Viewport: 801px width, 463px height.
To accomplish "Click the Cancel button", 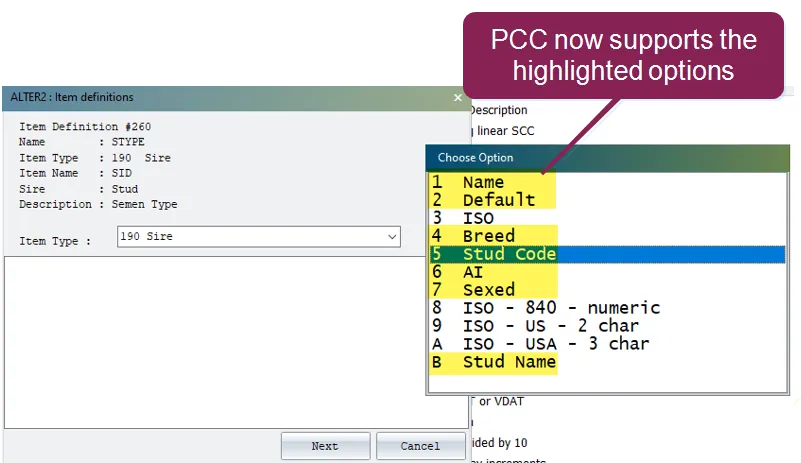I will 420,446.
